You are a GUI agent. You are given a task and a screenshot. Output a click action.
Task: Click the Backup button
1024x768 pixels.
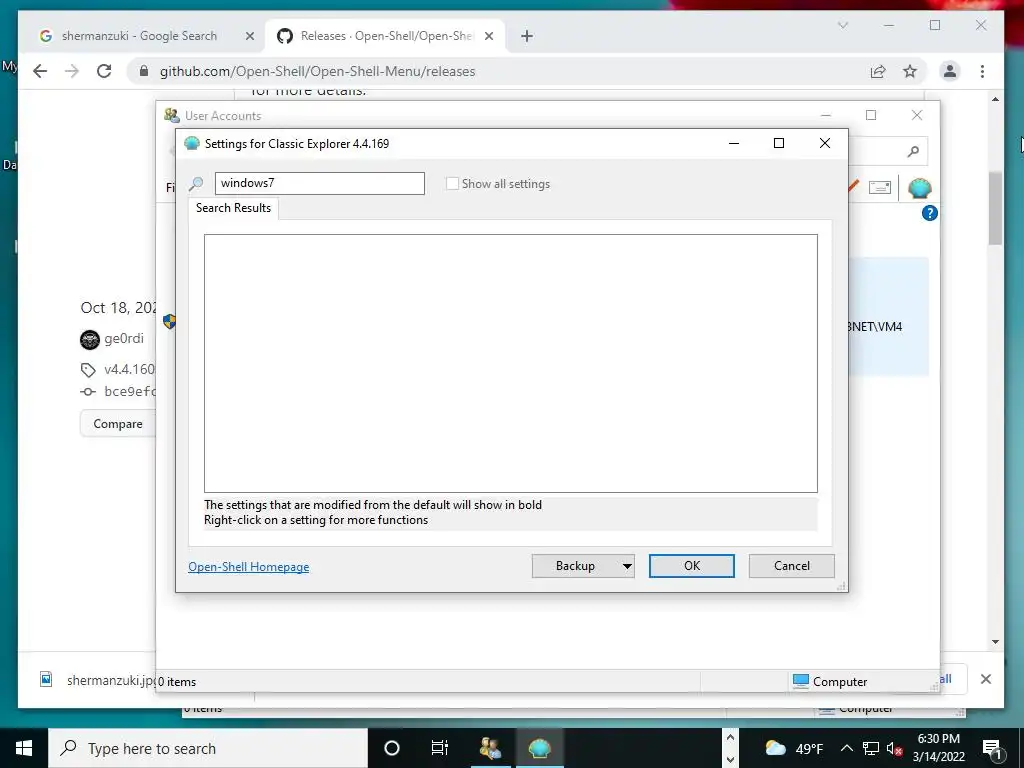575,566
